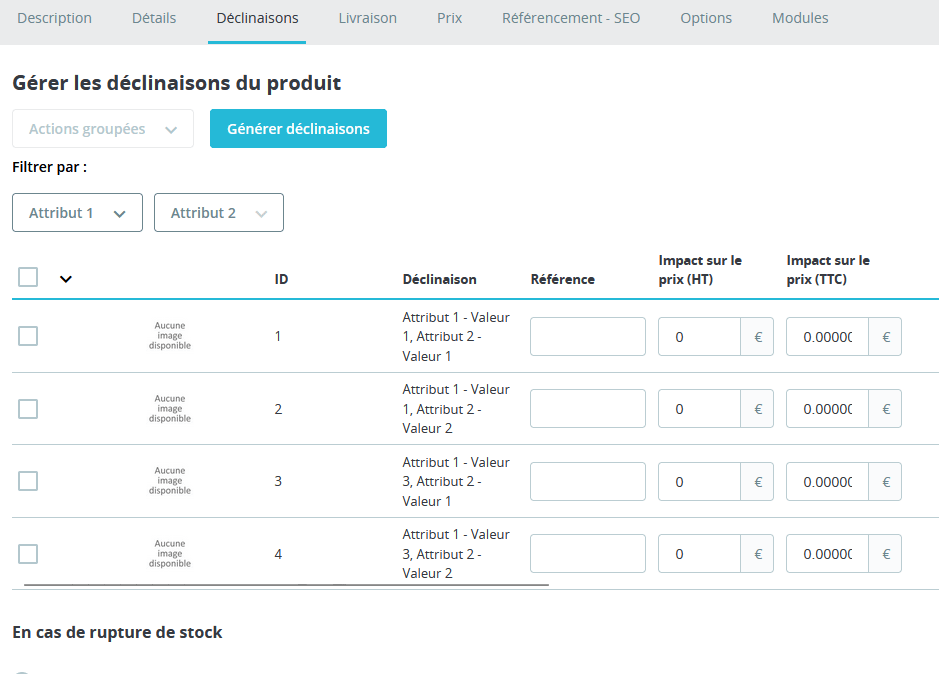
Task: Click the Référence field for declinaison 1
Action: (x=587, y=337)
